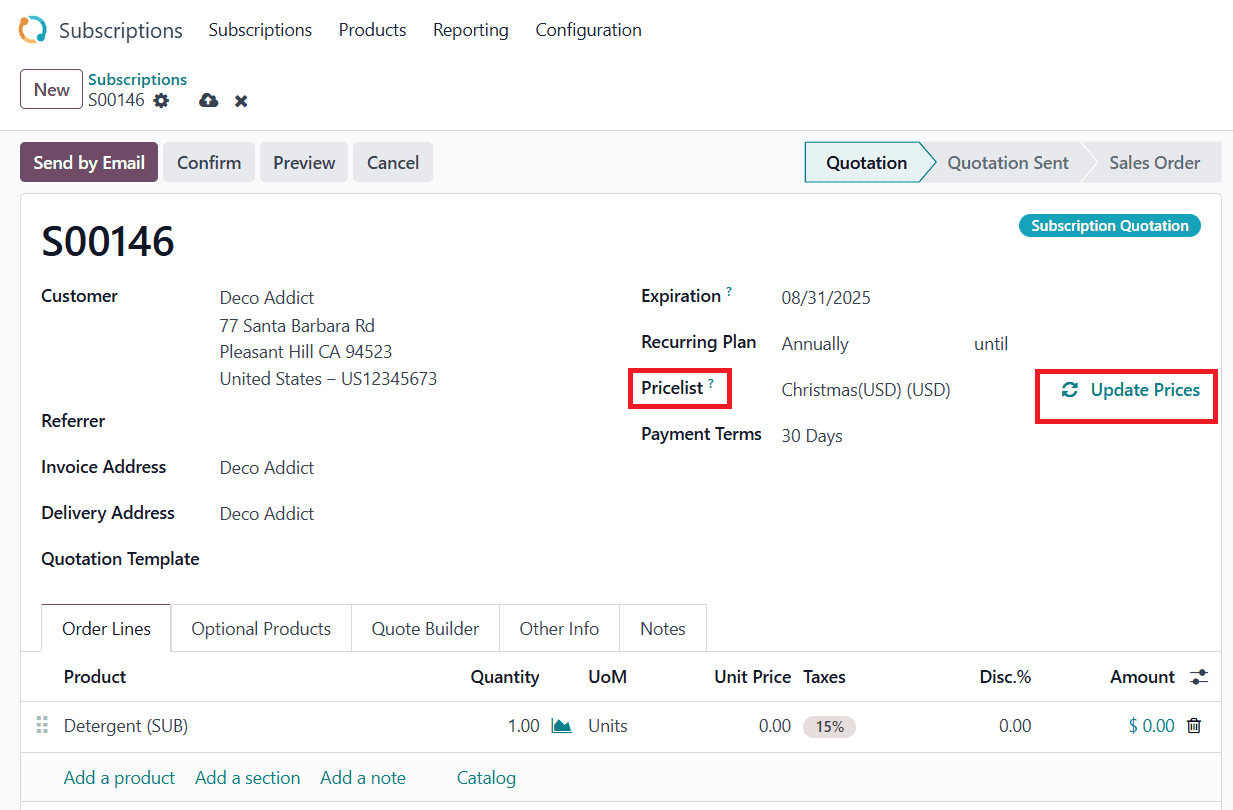
Task: Click Send by Email
Action: tap(89, 162)
